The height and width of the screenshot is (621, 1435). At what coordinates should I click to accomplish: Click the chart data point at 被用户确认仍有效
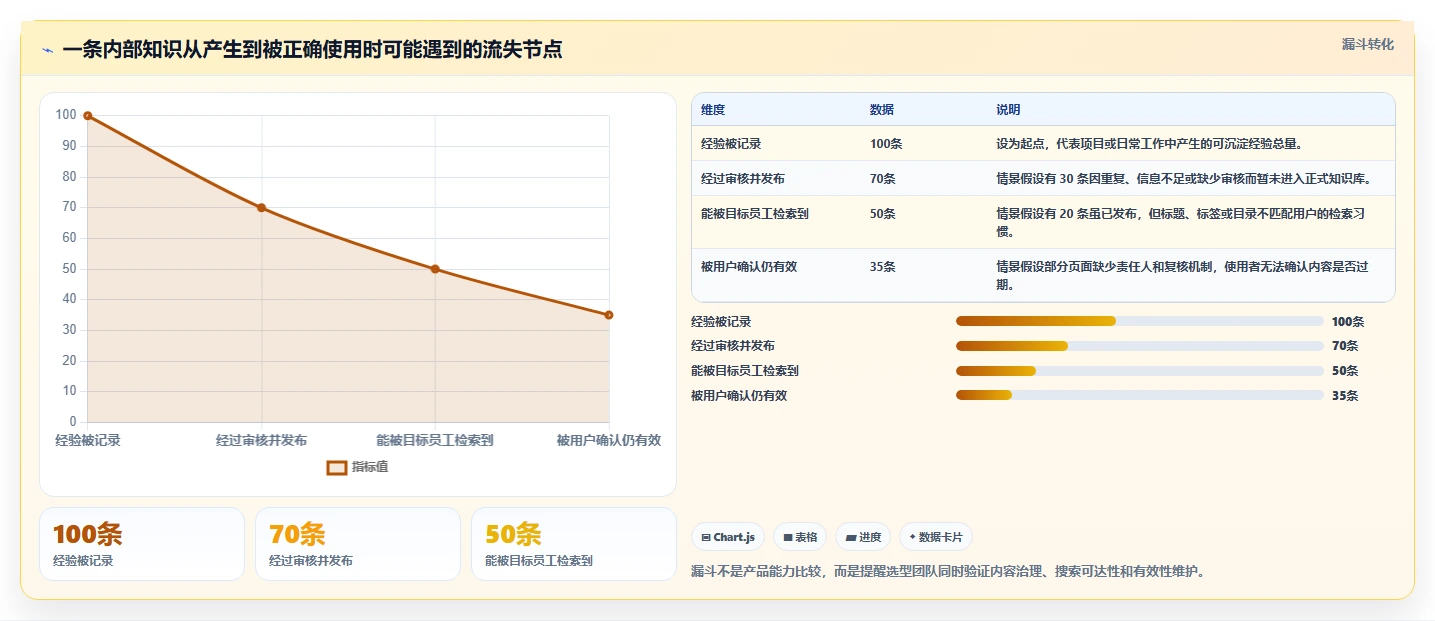pos(609,315)
